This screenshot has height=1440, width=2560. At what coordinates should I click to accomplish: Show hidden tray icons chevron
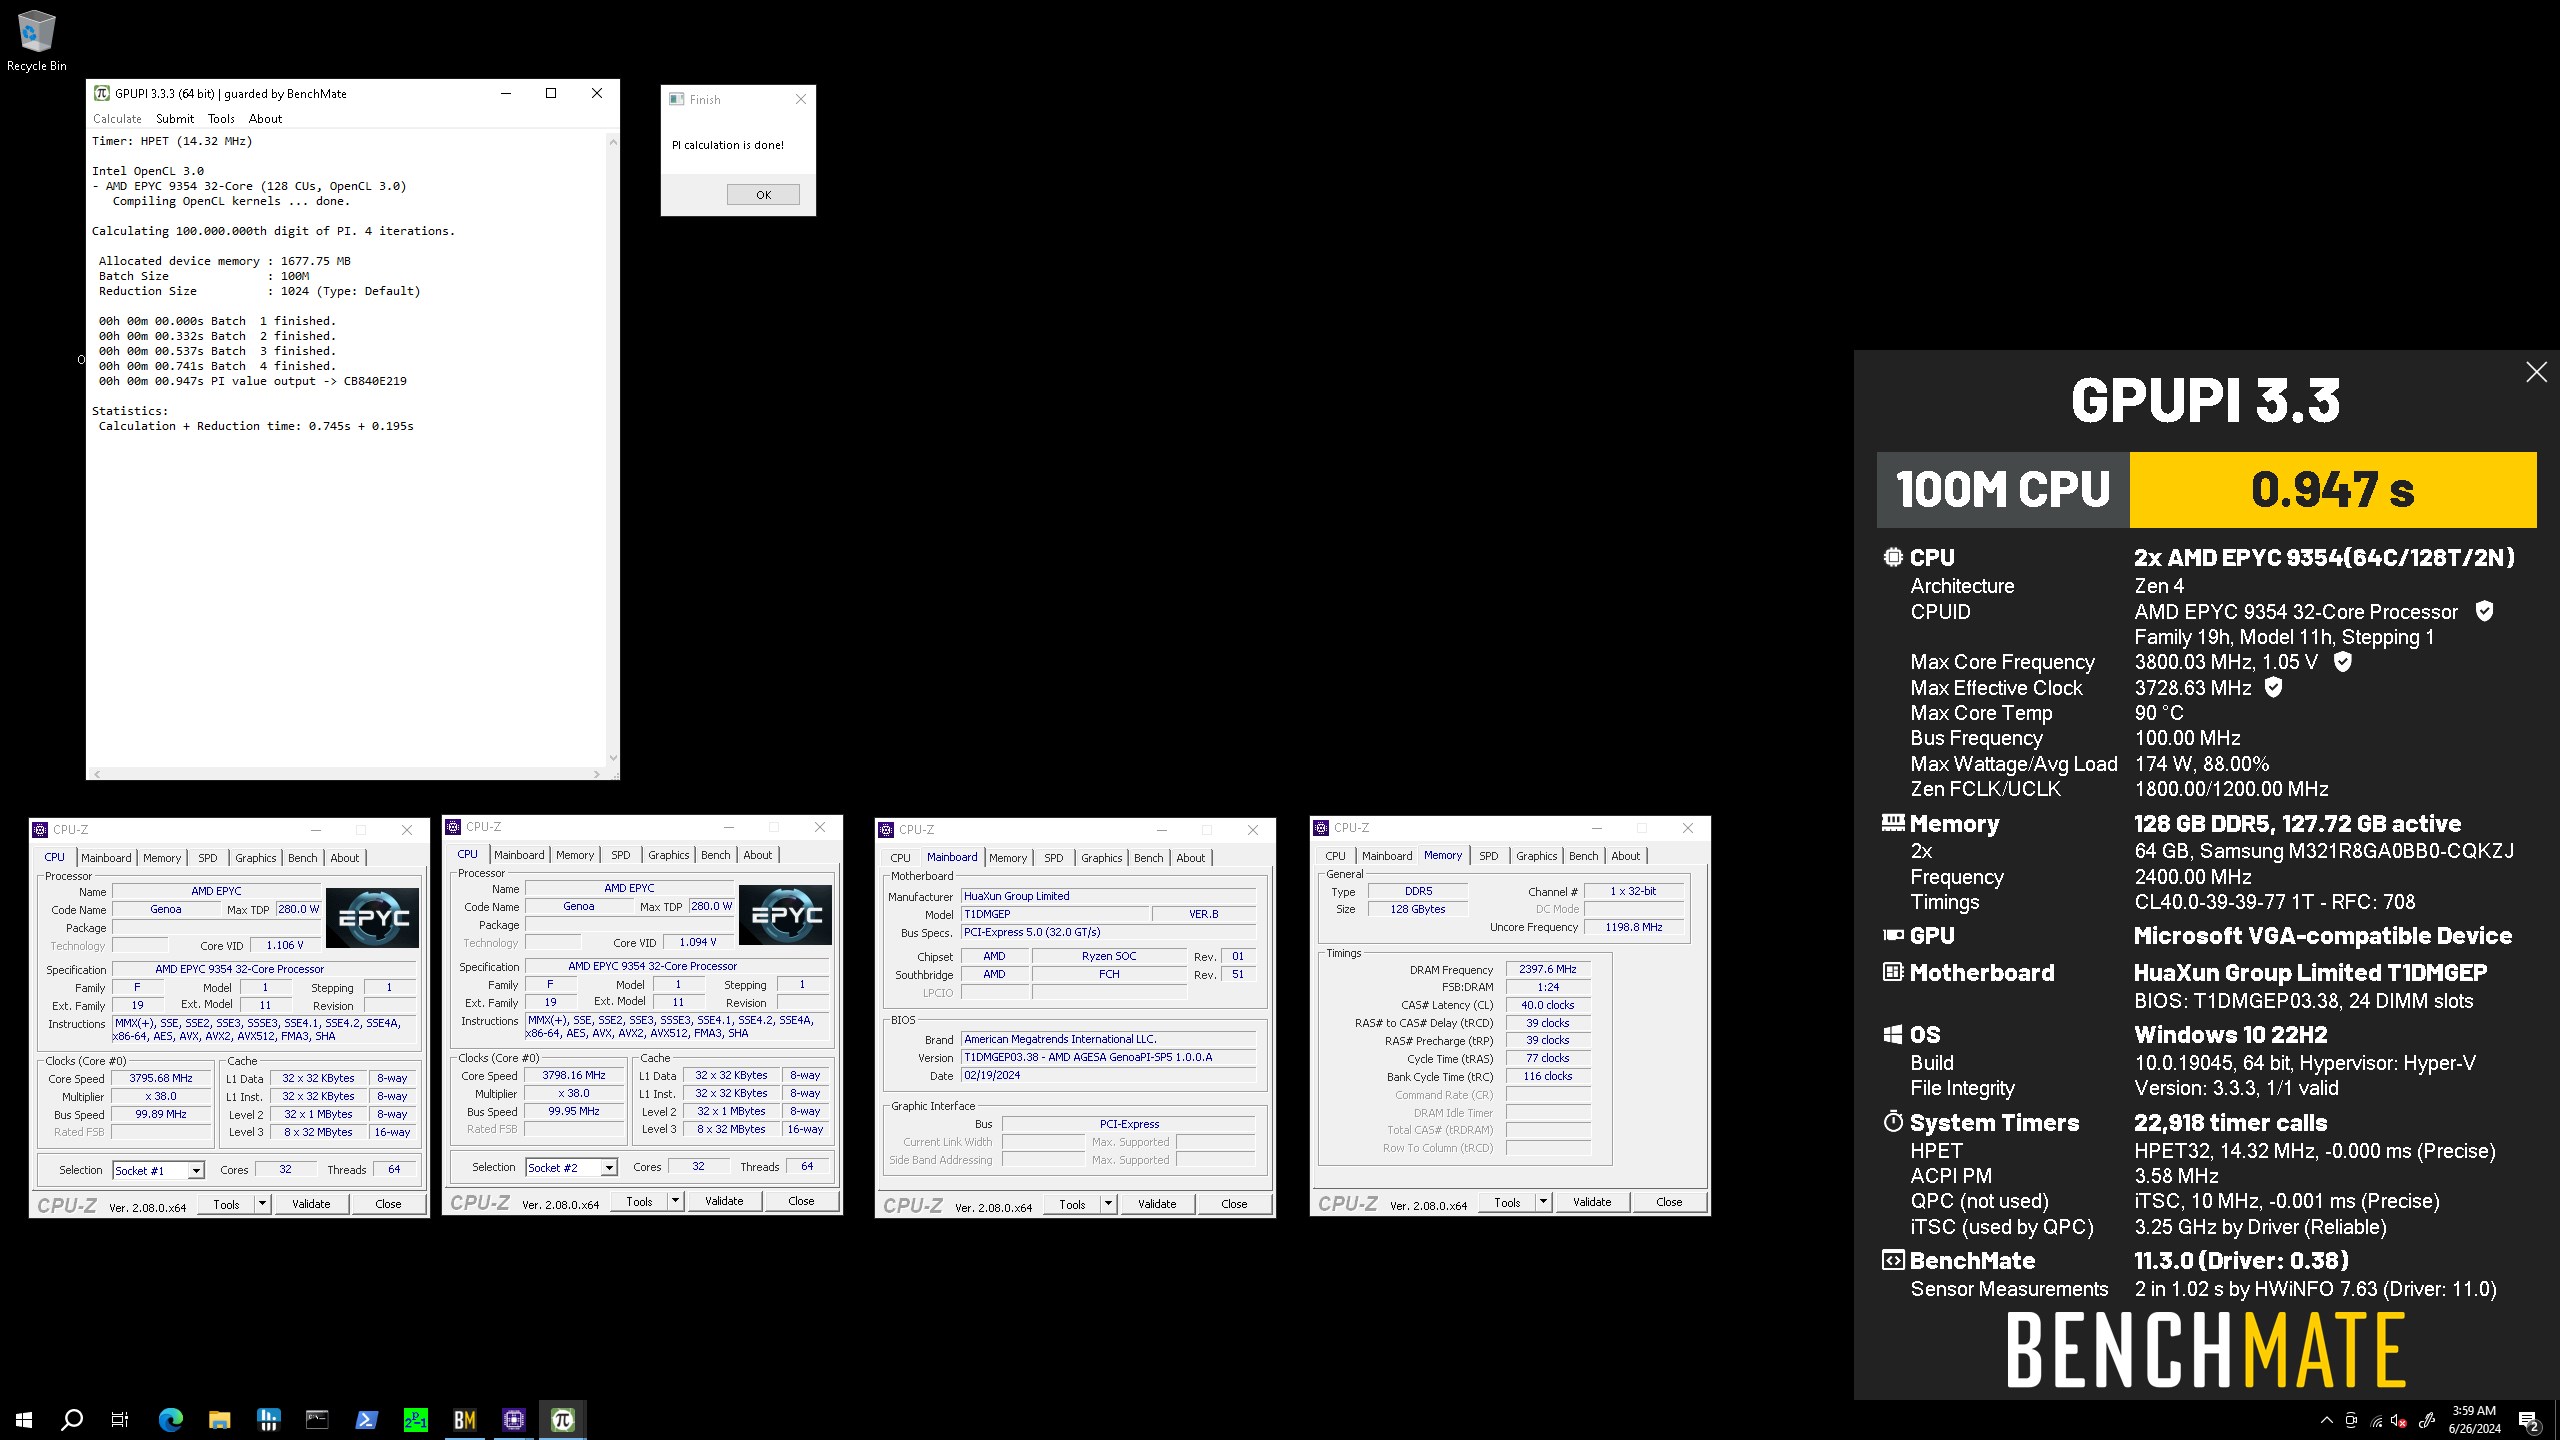tap(2326, 1420)
